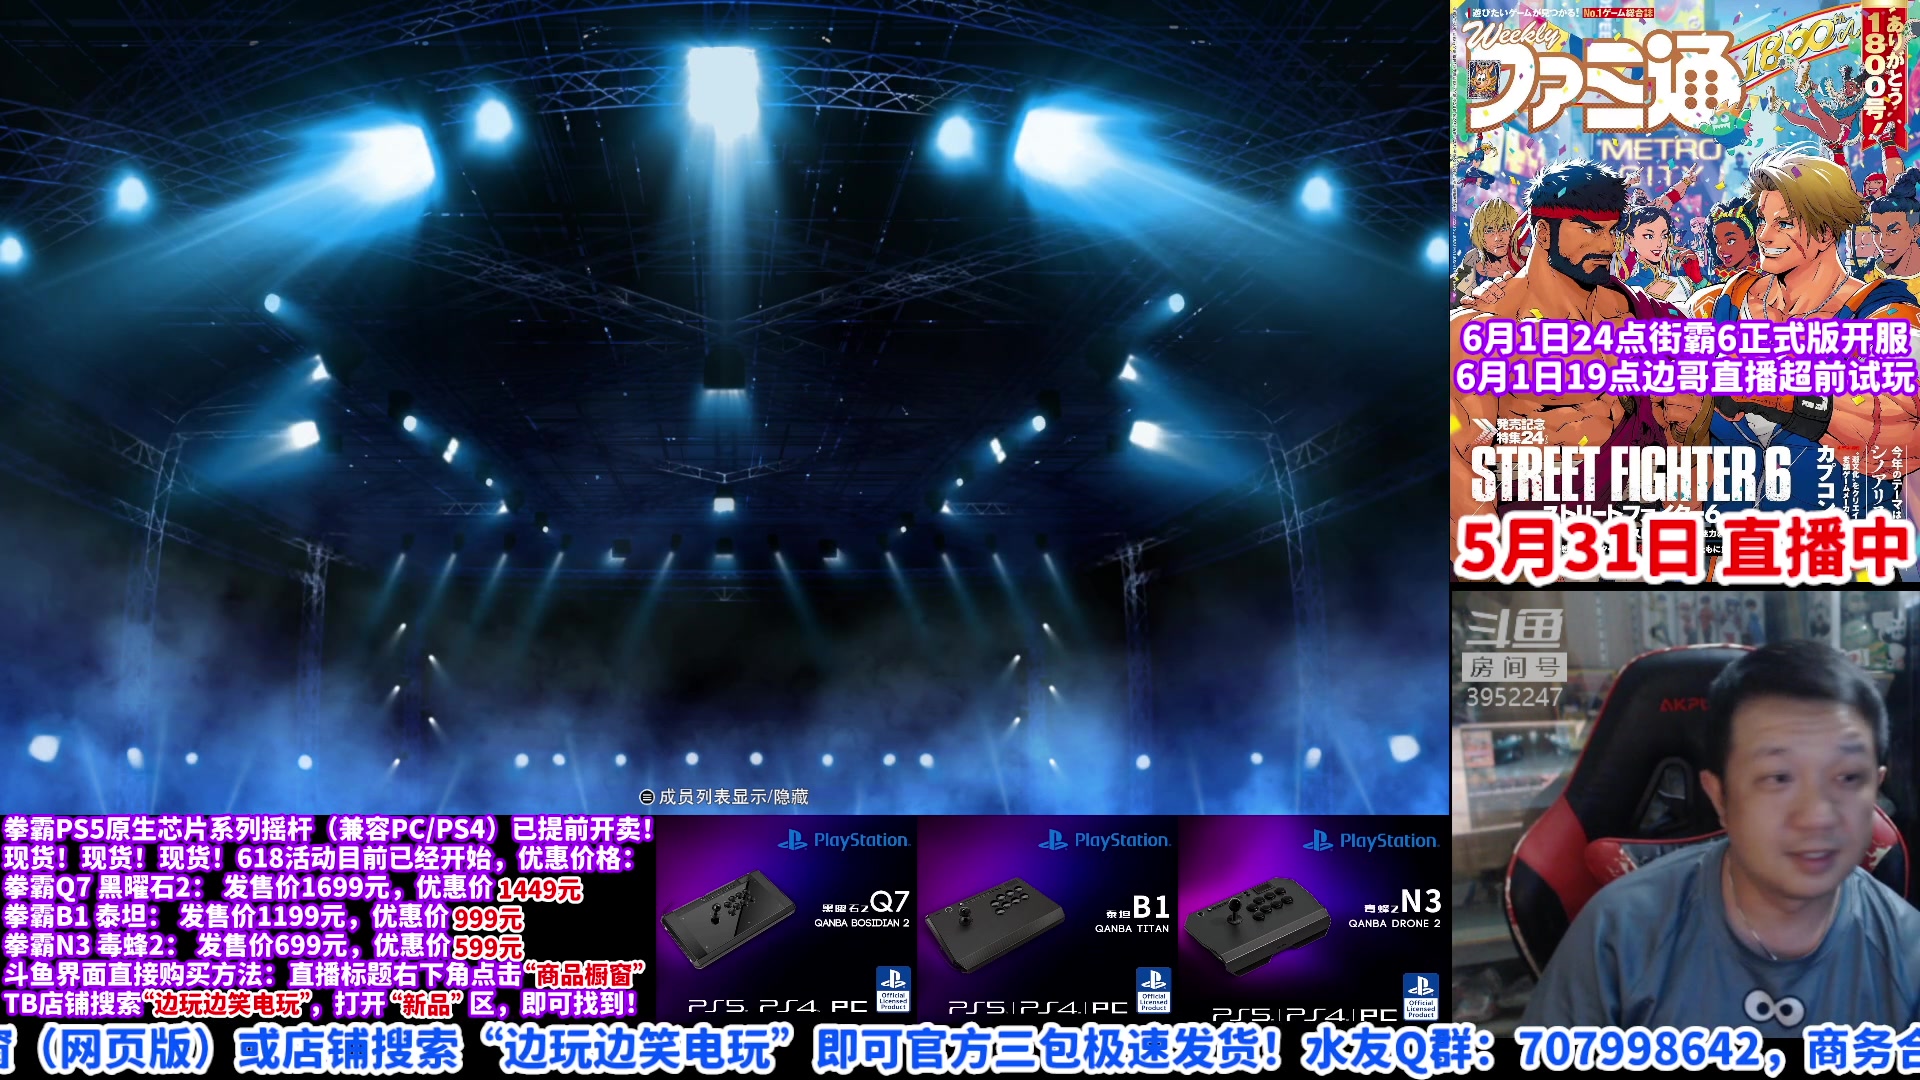Click the PlayStation logo on the N3 banner
The image size is (1920, 1080).
pyautogui.click(x=1370, y=841)
